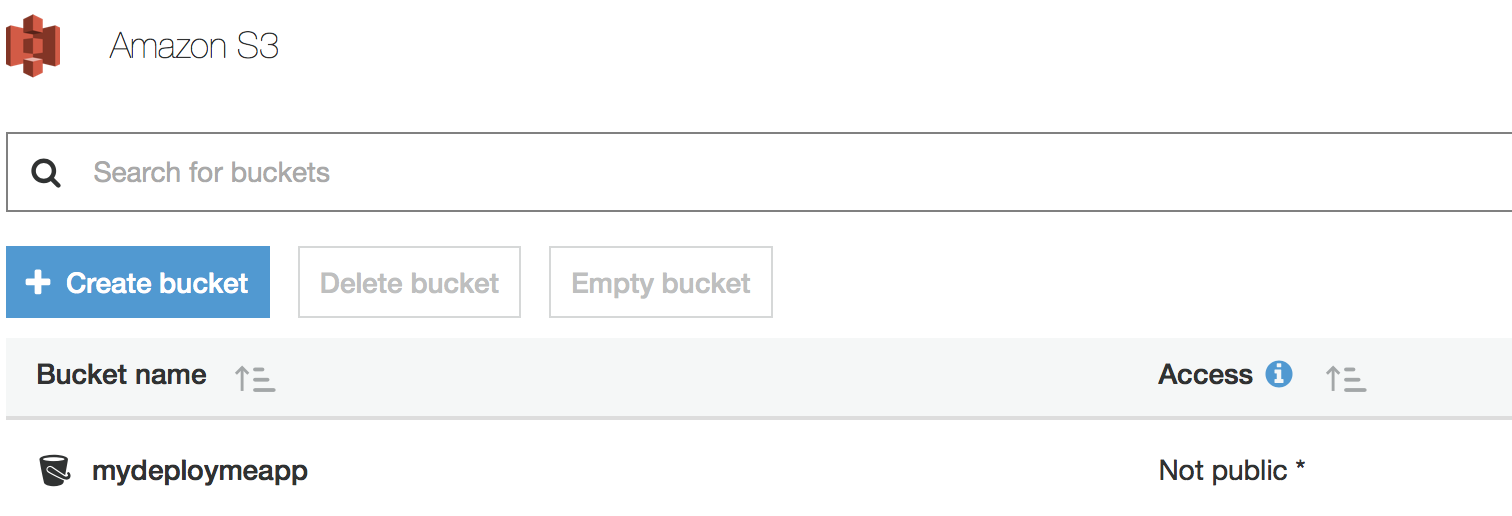Screen dimensions: 1512x516
Task: Click the magnifying glass search icon
Action: (46, 173)
